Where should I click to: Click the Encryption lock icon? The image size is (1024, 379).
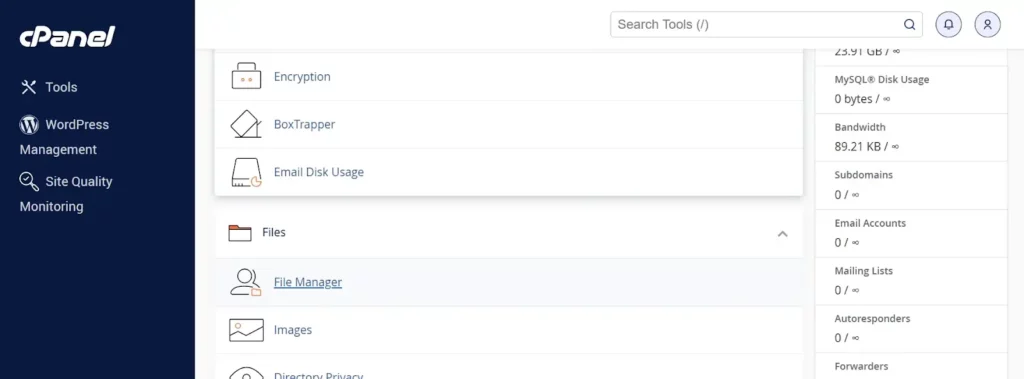pos(246,76)
